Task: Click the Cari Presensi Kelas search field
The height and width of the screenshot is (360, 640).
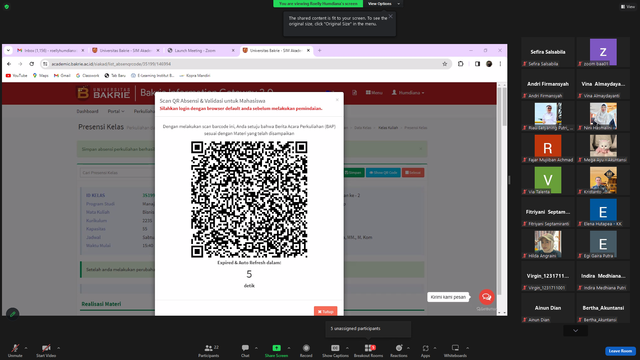Action: (118, 173)
